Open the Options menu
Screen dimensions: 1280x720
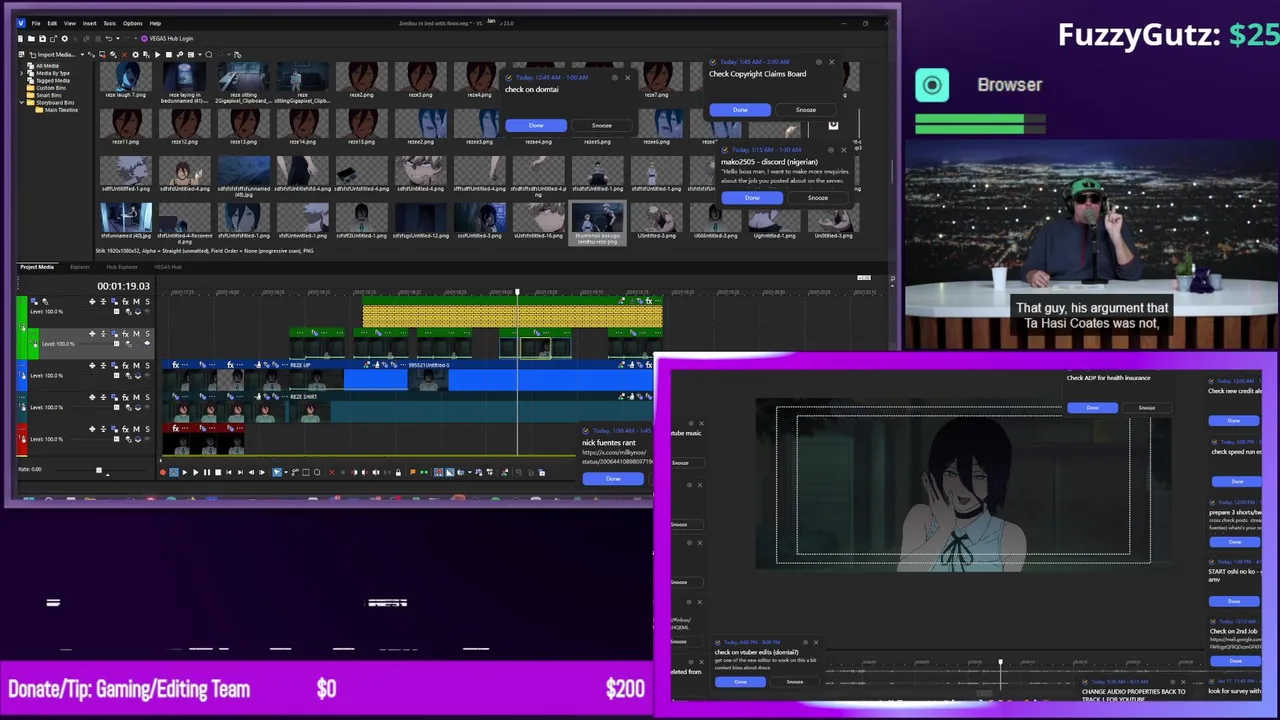[x=132, y=23]
